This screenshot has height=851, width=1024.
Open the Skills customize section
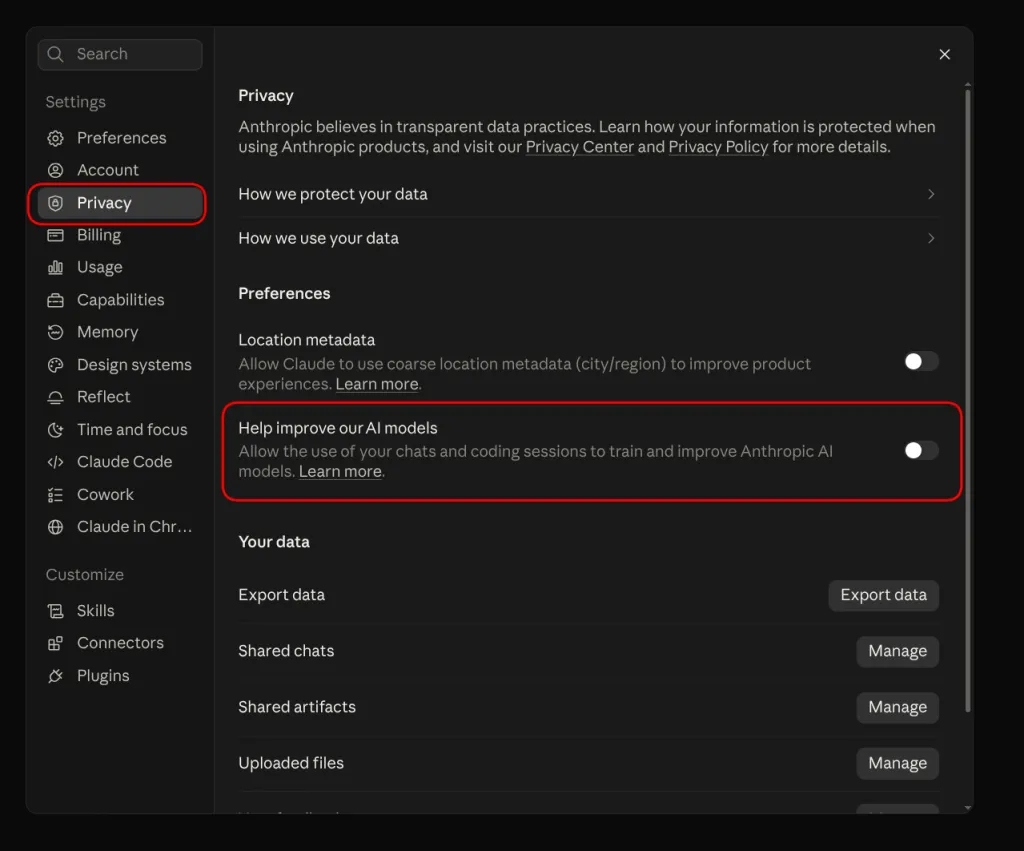click(x=120, y=611)
